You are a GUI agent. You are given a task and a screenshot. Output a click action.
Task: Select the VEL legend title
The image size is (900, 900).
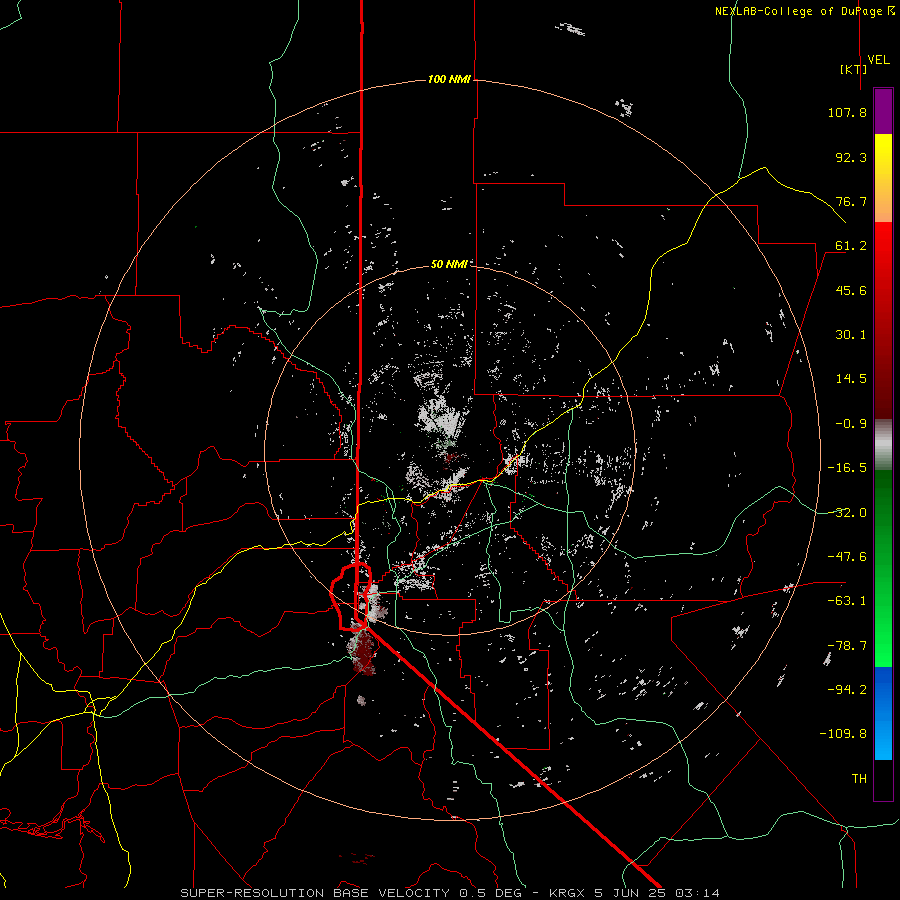[x=878, y=60]
